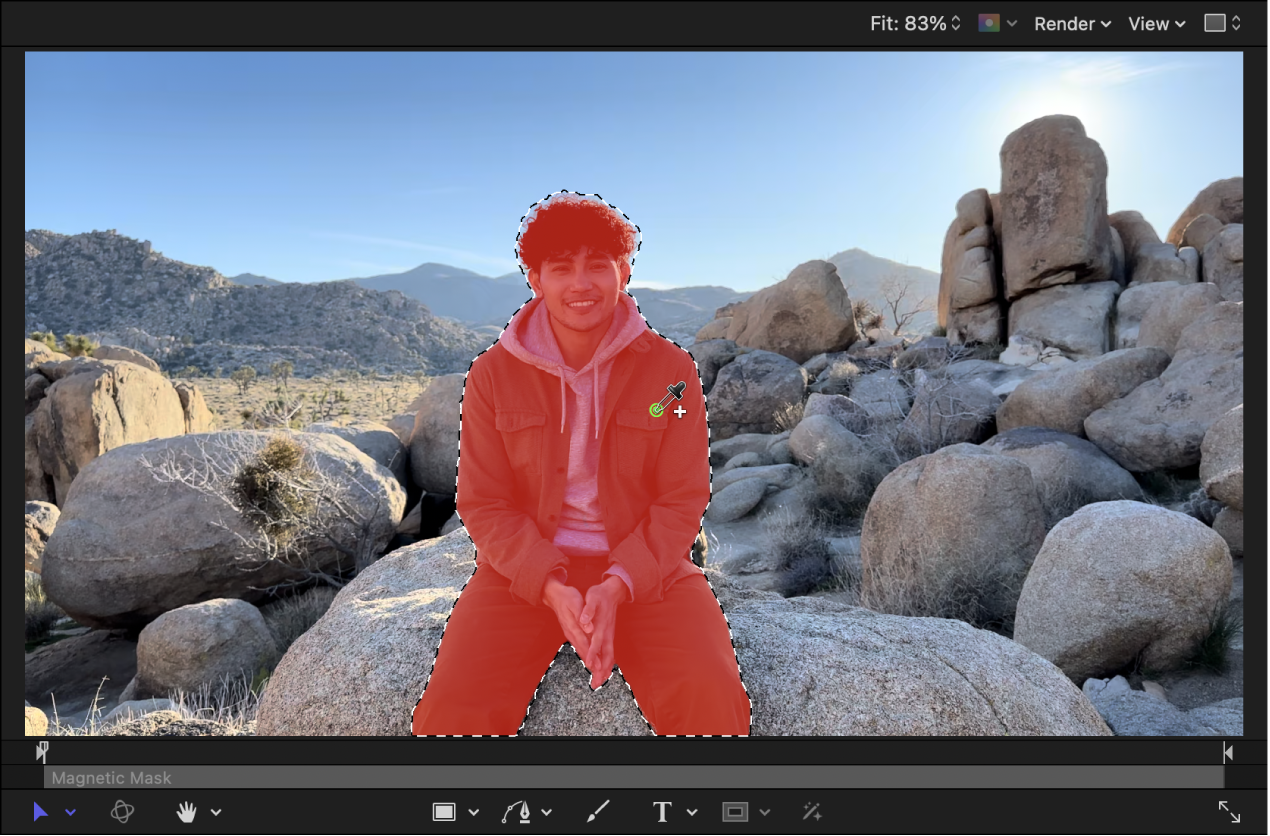Screen dimensions: 1270x836
Task: Open the Magnetic Mask tool
Action: (x=811, y=811)
